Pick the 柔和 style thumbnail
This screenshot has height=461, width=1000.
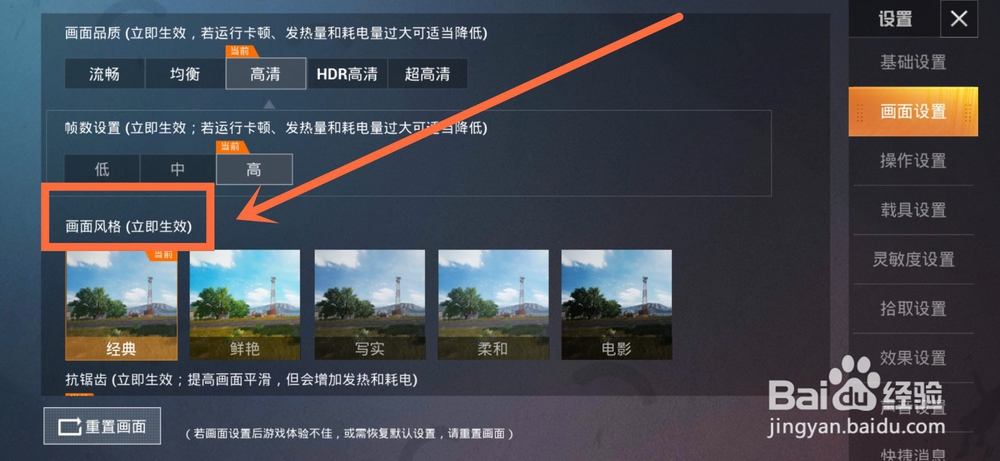point(493,305)
